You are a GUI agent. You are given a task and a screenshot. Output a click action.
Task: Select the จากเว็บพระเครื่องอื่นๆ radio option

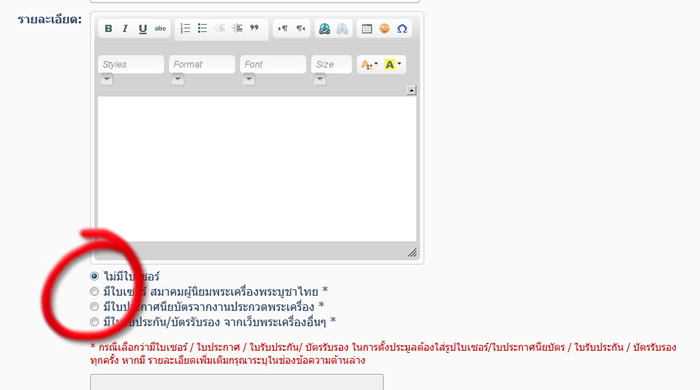(94, 322)
